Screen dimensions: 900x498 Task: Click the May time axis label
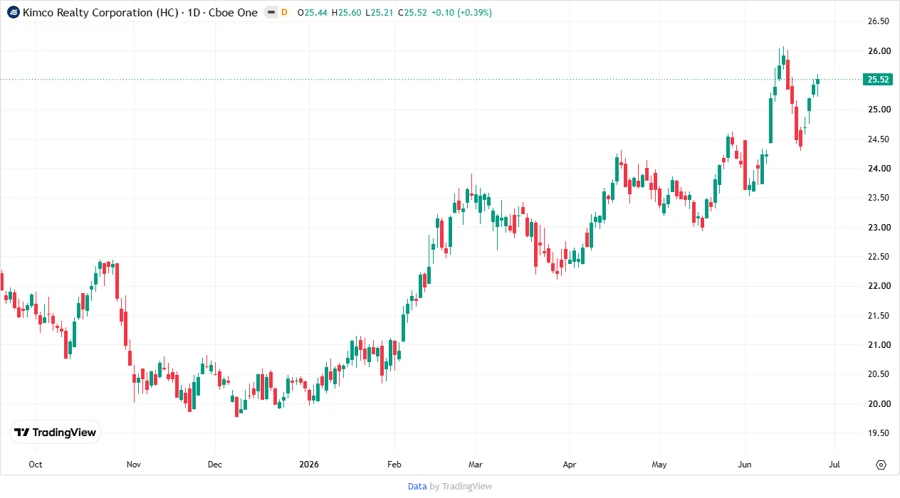point(659,465)
